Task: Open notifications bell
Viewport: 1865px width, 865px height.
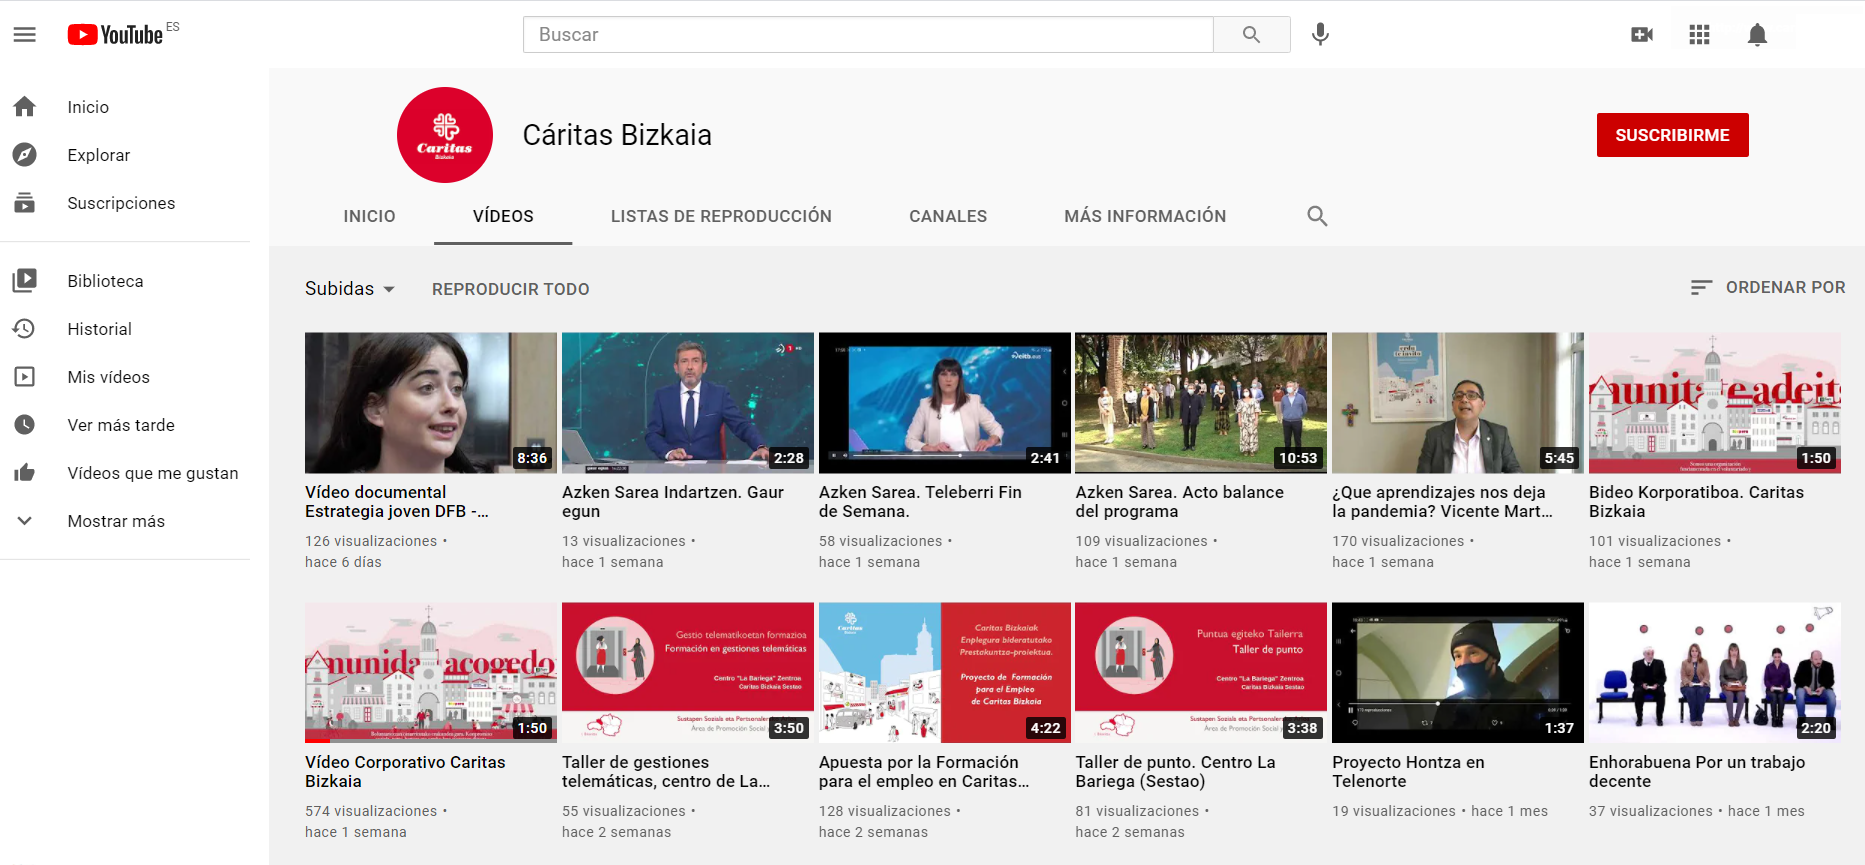Action: 1757,35
